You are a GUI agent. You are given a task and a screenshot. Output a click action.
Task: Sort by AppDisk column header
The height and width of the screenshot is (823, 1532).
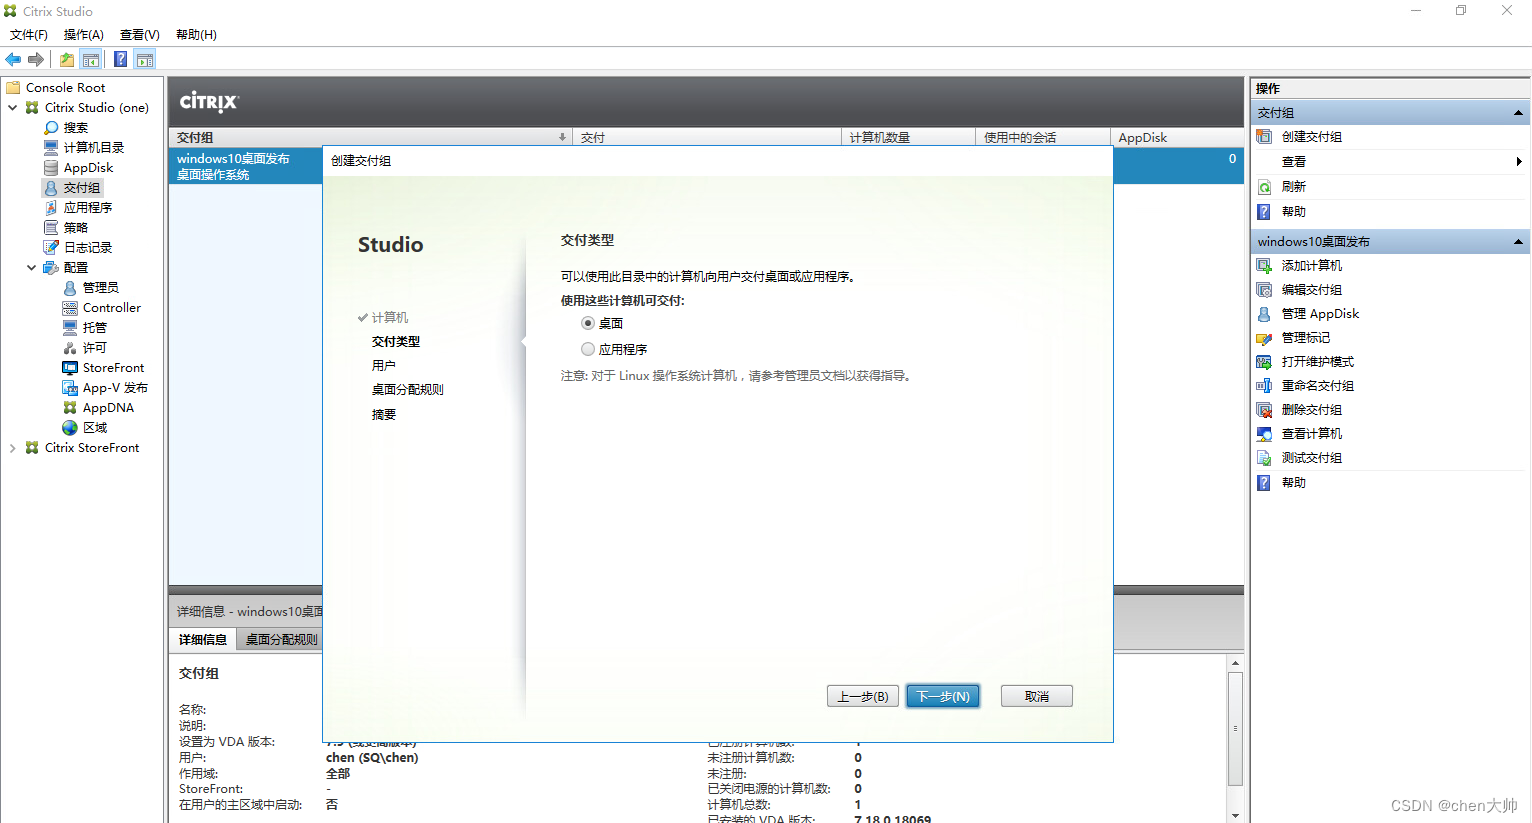[1177, 138]
